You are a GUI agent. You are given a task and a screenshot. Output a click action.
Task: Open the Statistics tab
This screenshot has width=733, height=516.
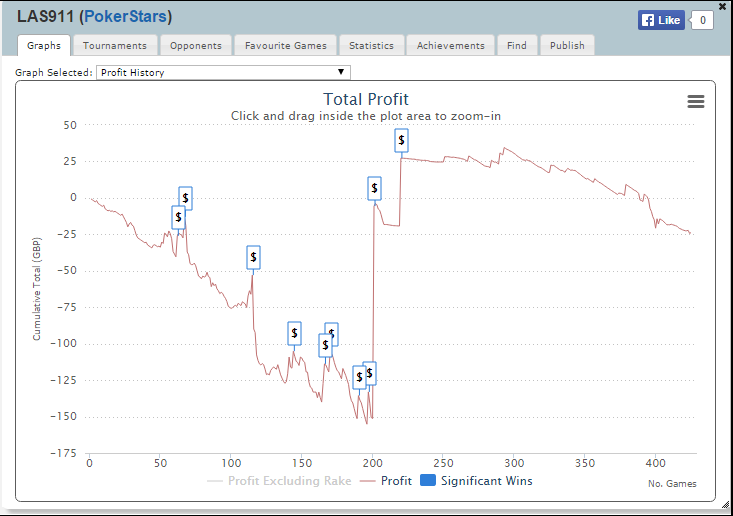tap(371, 45)
